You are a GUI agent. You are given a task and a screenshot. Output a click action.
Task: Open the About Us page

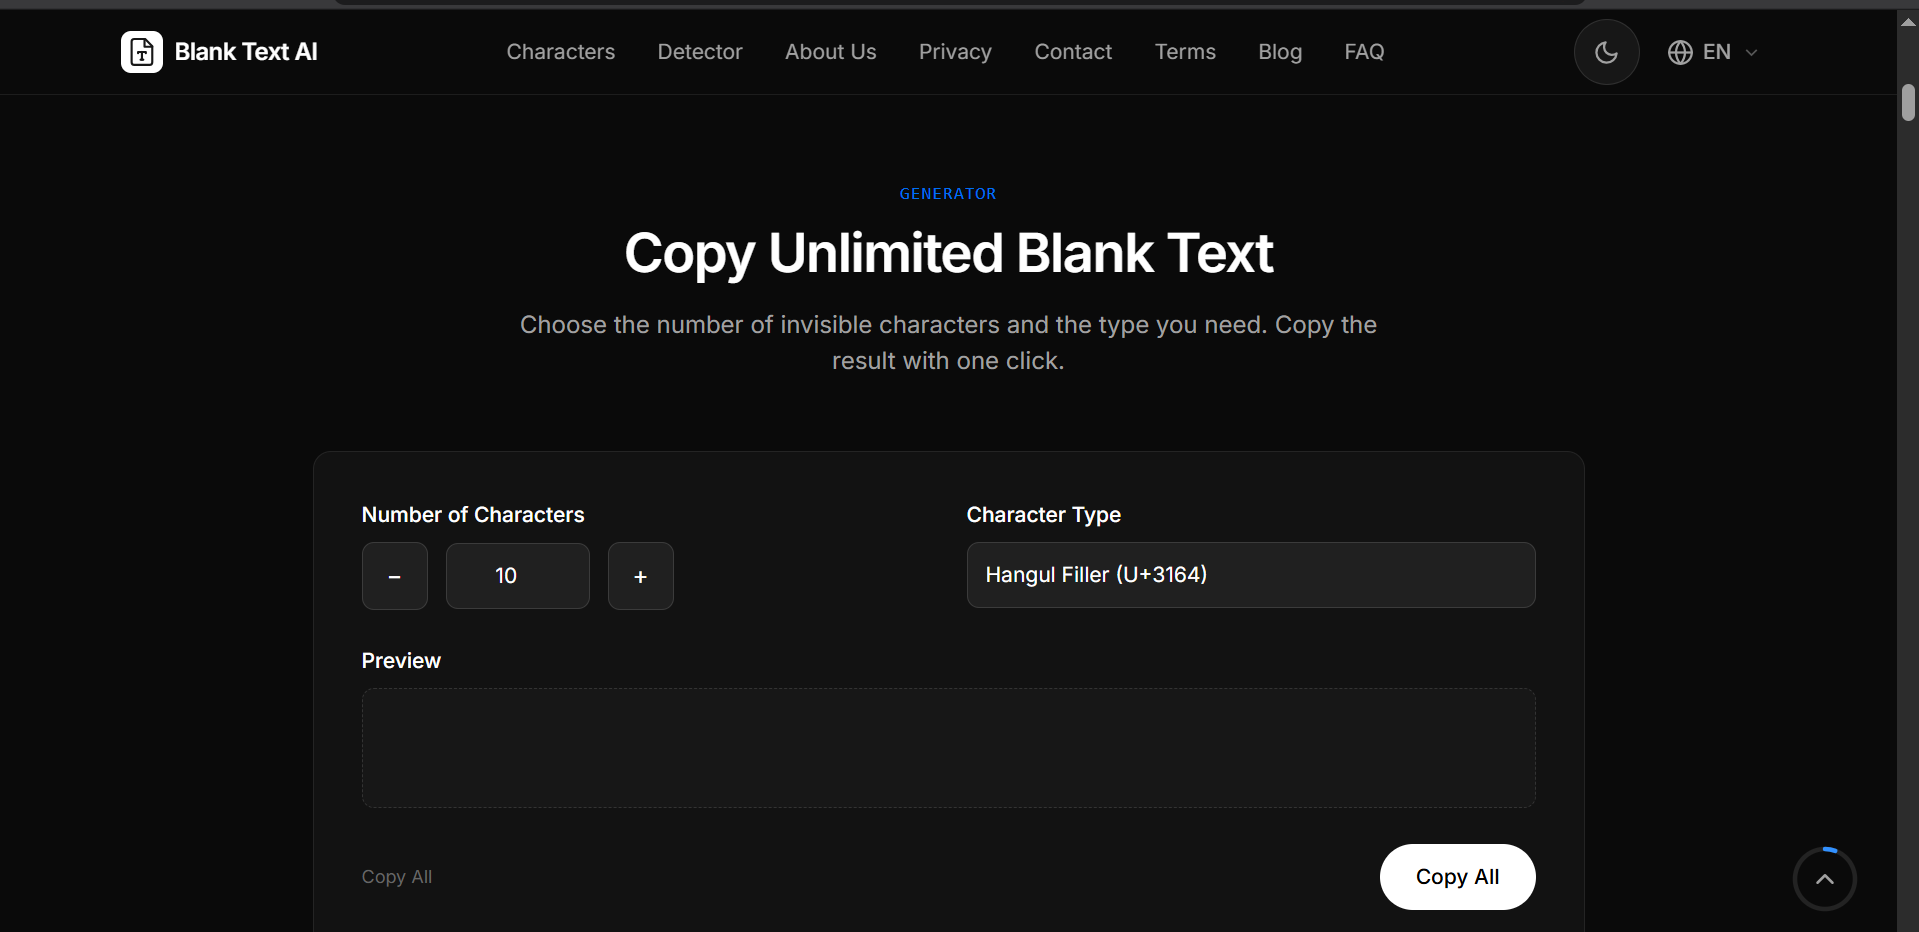(831, 52)
